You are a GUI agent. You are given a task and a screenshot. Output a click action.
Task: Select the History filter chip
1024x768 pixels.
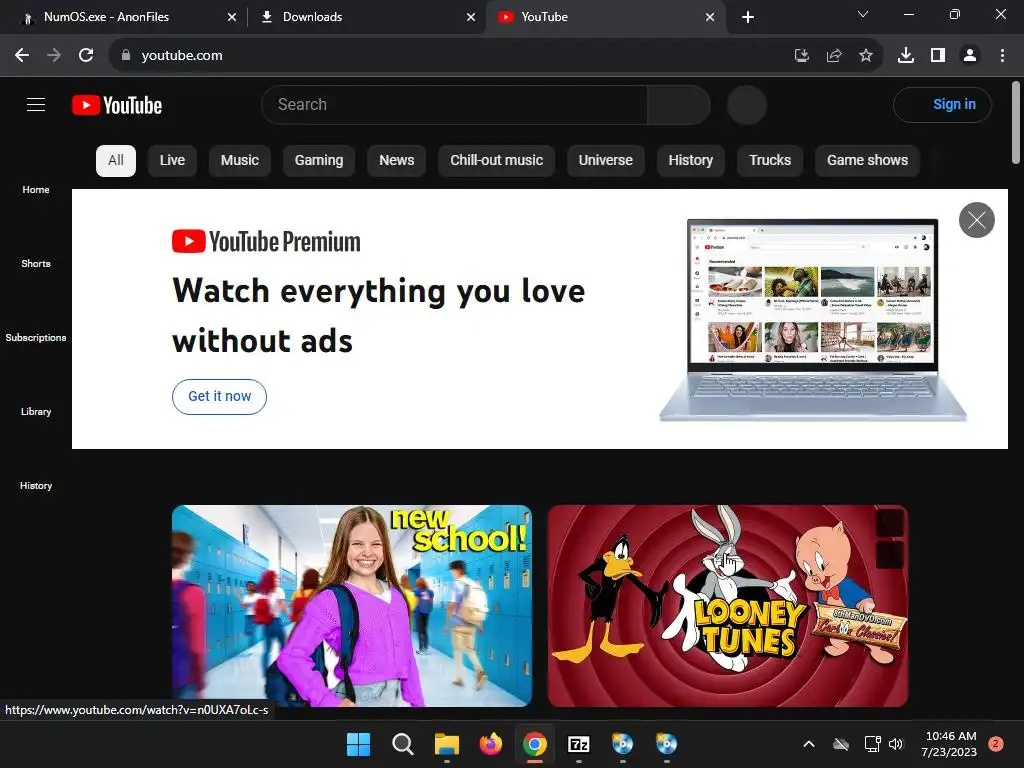click(690, 161)
